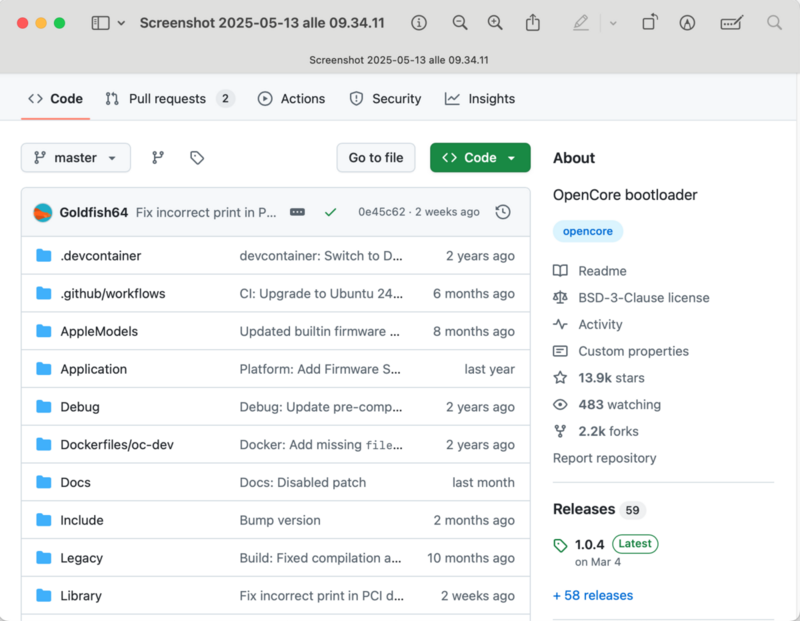800x621 pixels.
Task: Click the green check status icon
Action: coord(331,212)
